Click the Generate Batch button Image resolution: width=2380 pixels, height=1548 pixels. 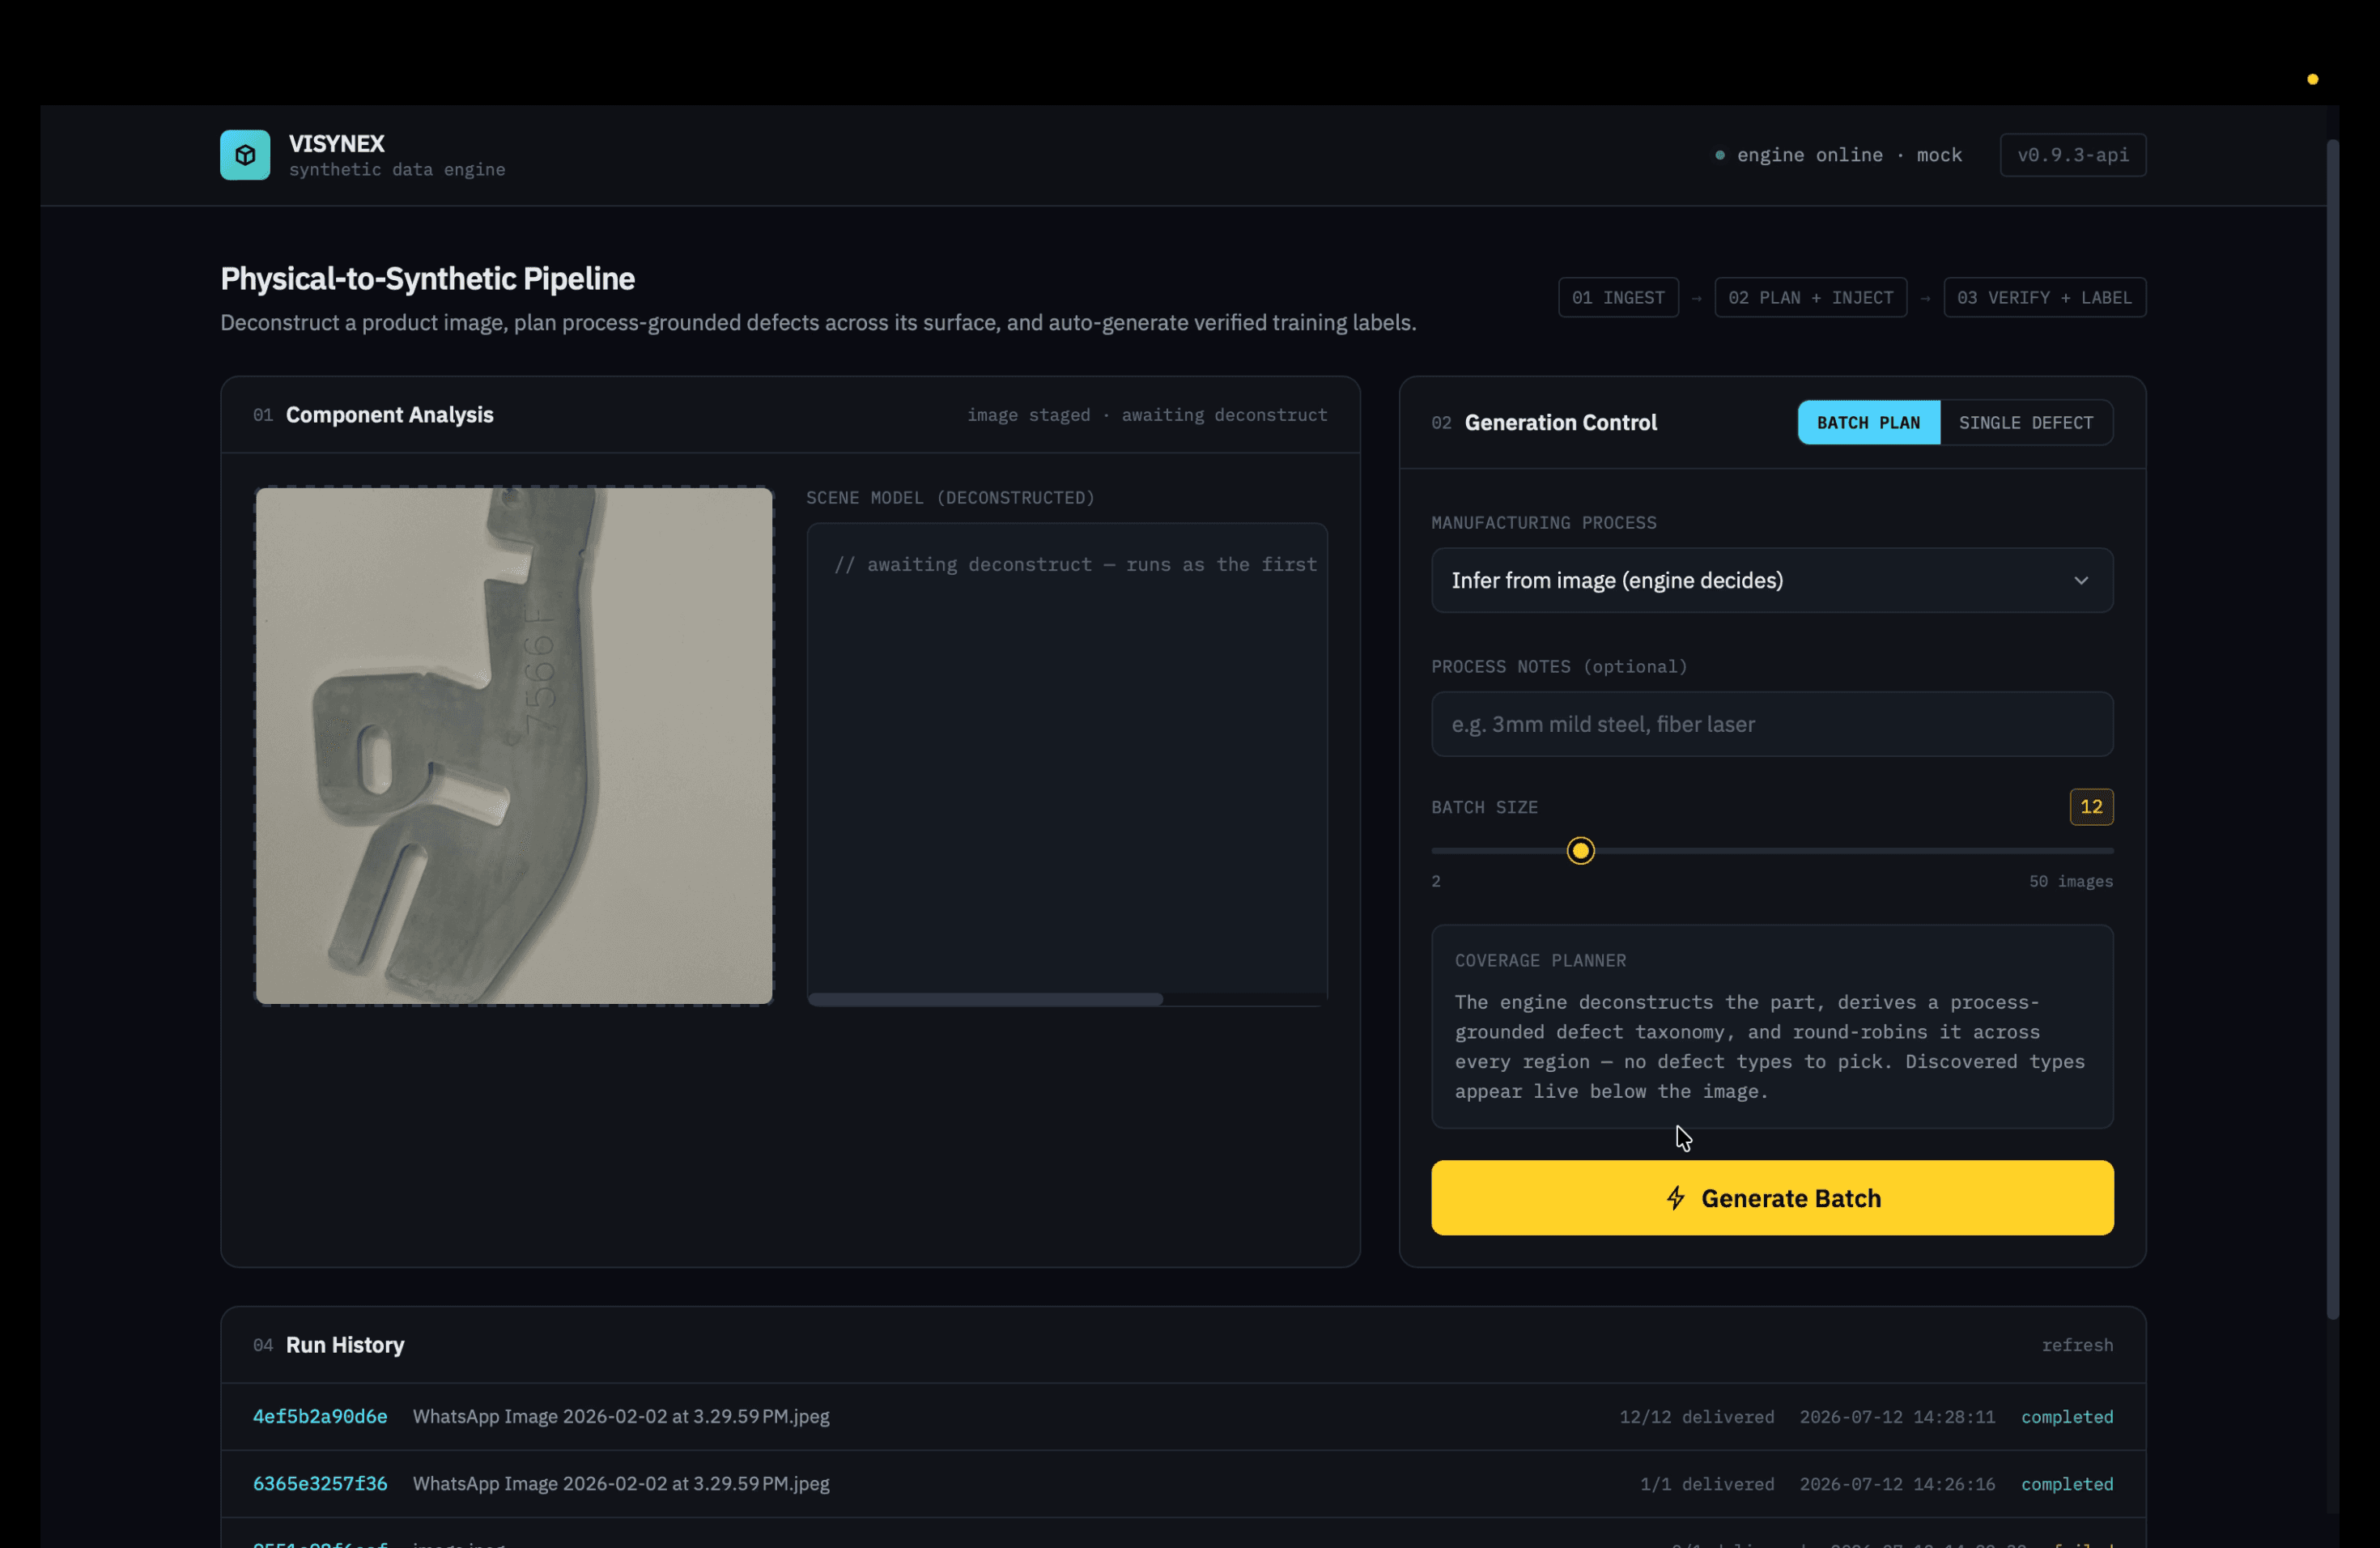pos(1772,1198)
